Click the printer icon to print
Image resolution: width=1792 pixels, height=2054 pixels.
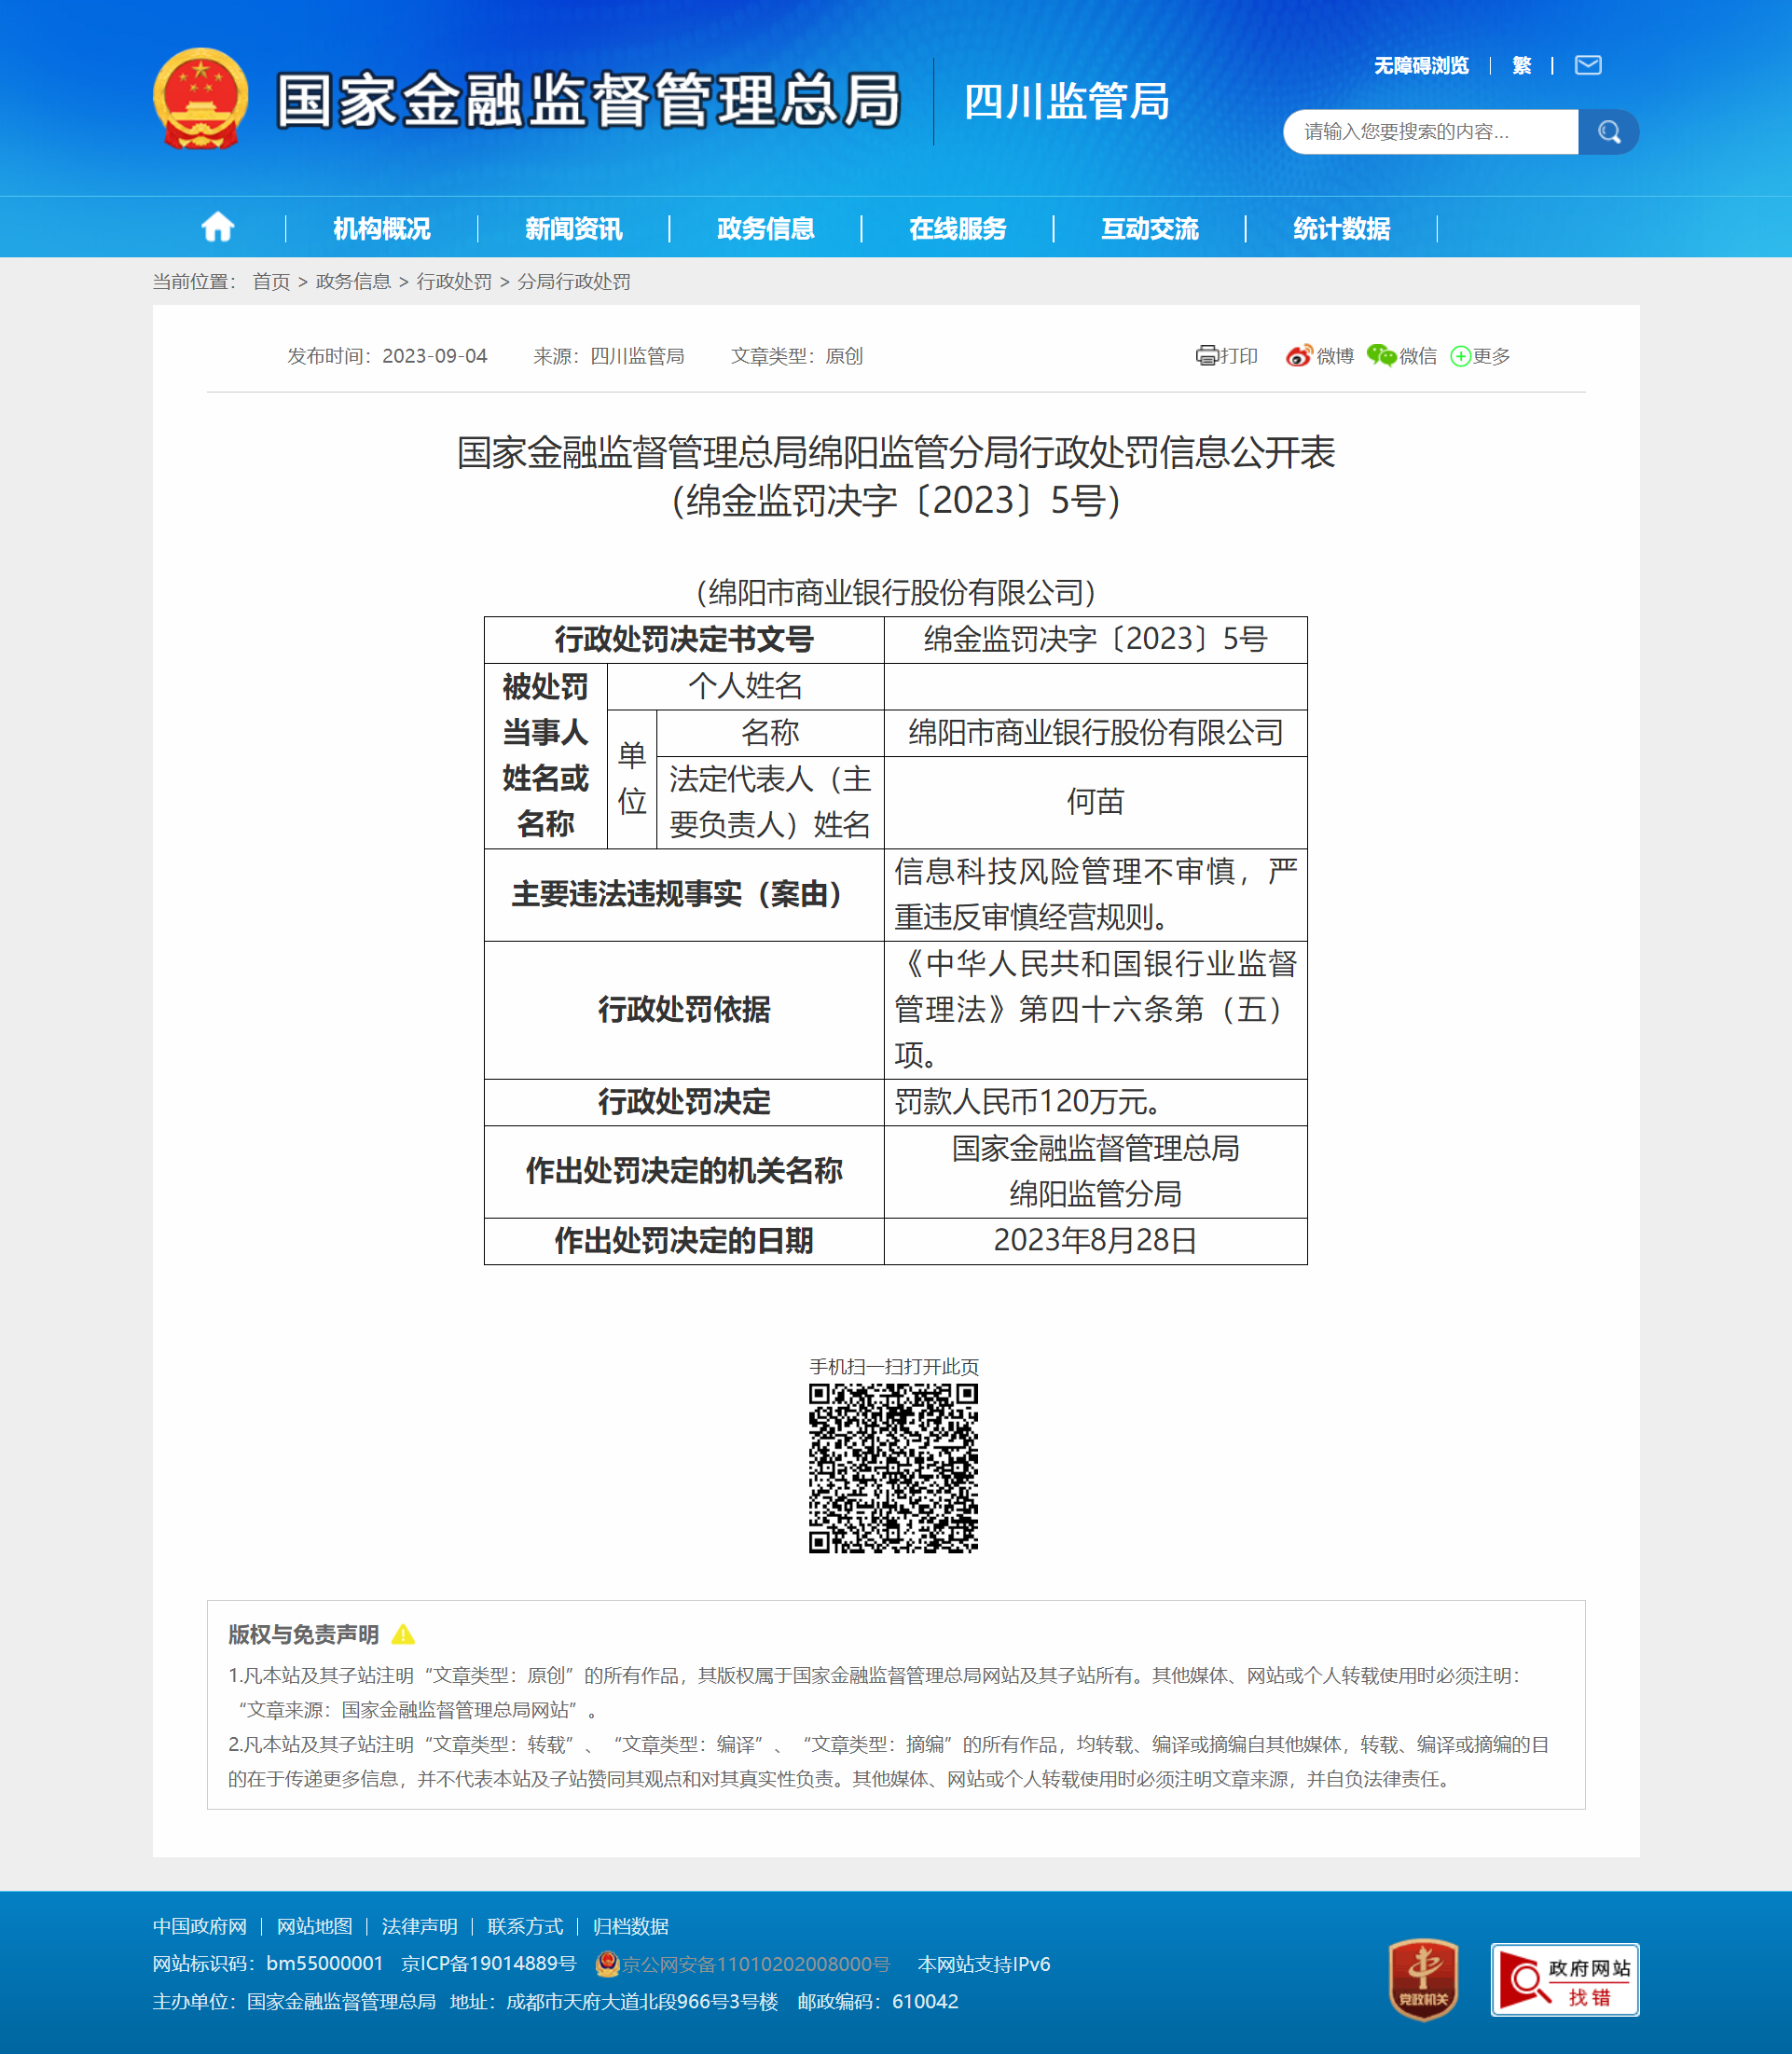tap(1207, 356)
